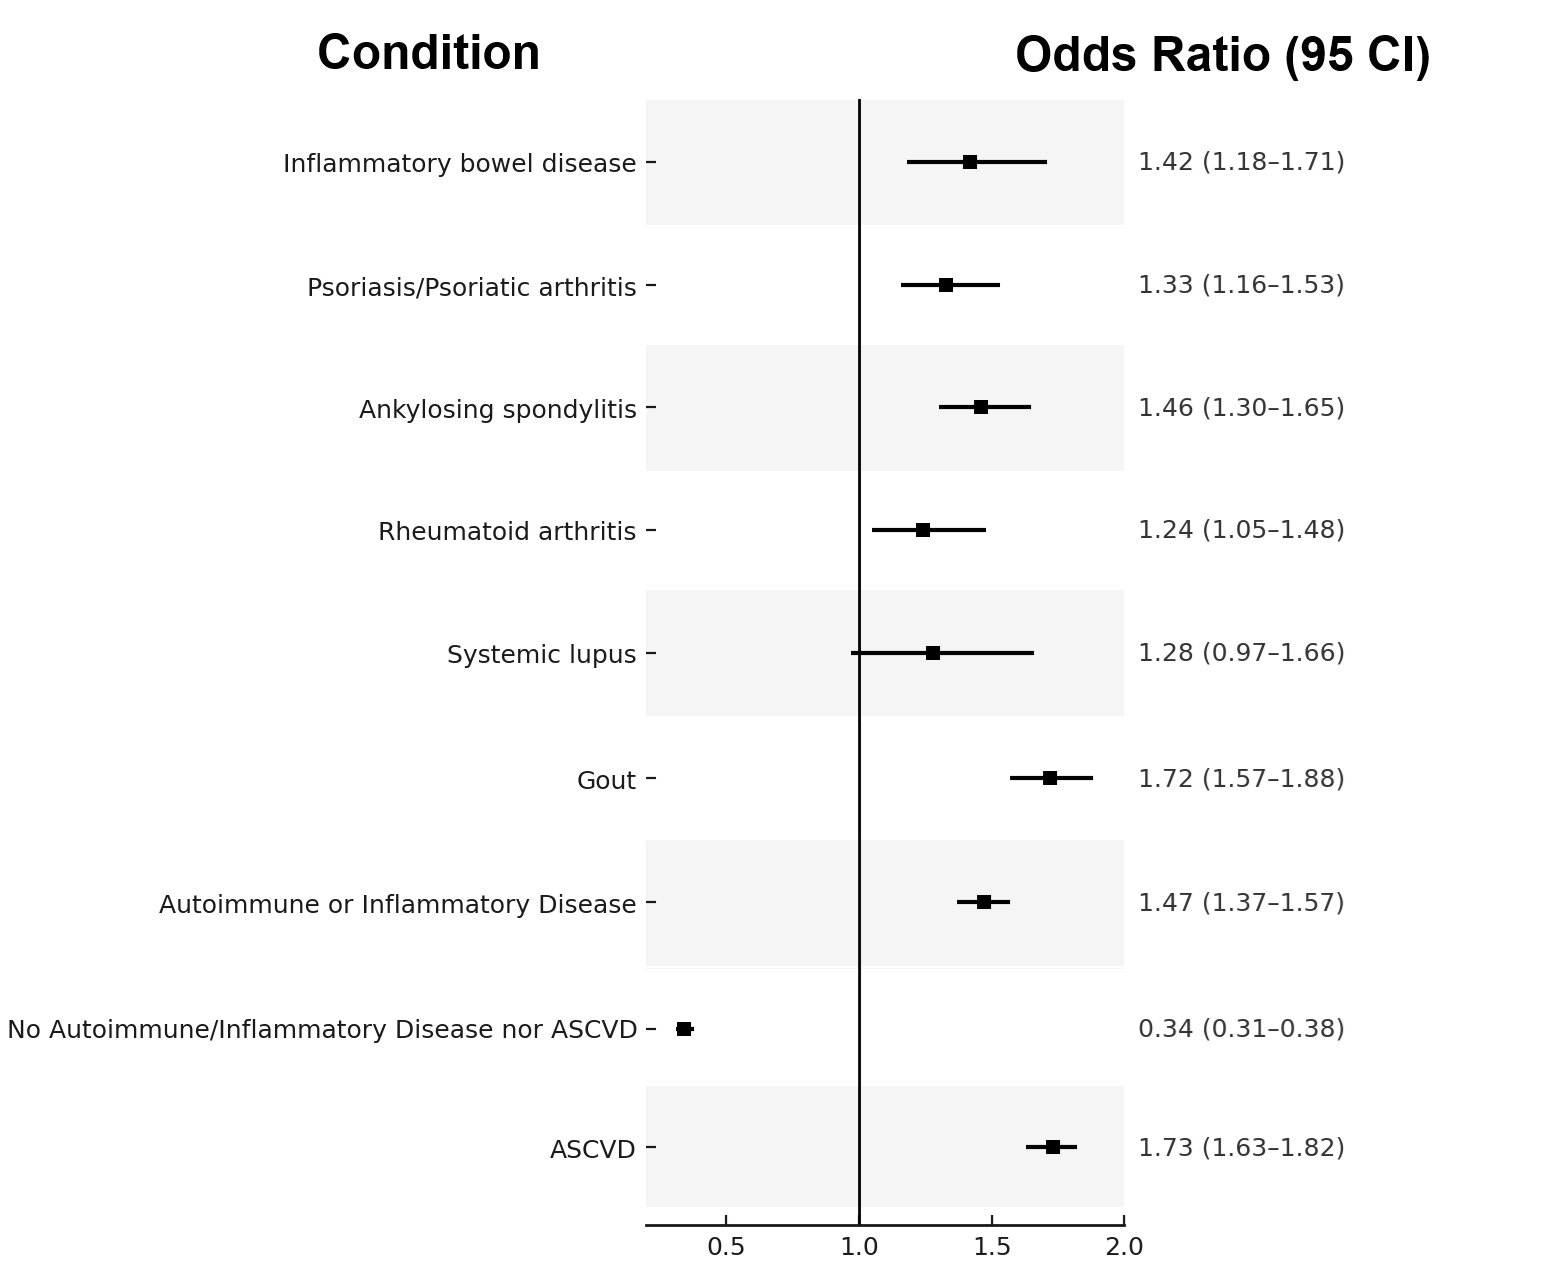Click the Odds Ratio (95 CI) heading

[x=1222, y=55]
